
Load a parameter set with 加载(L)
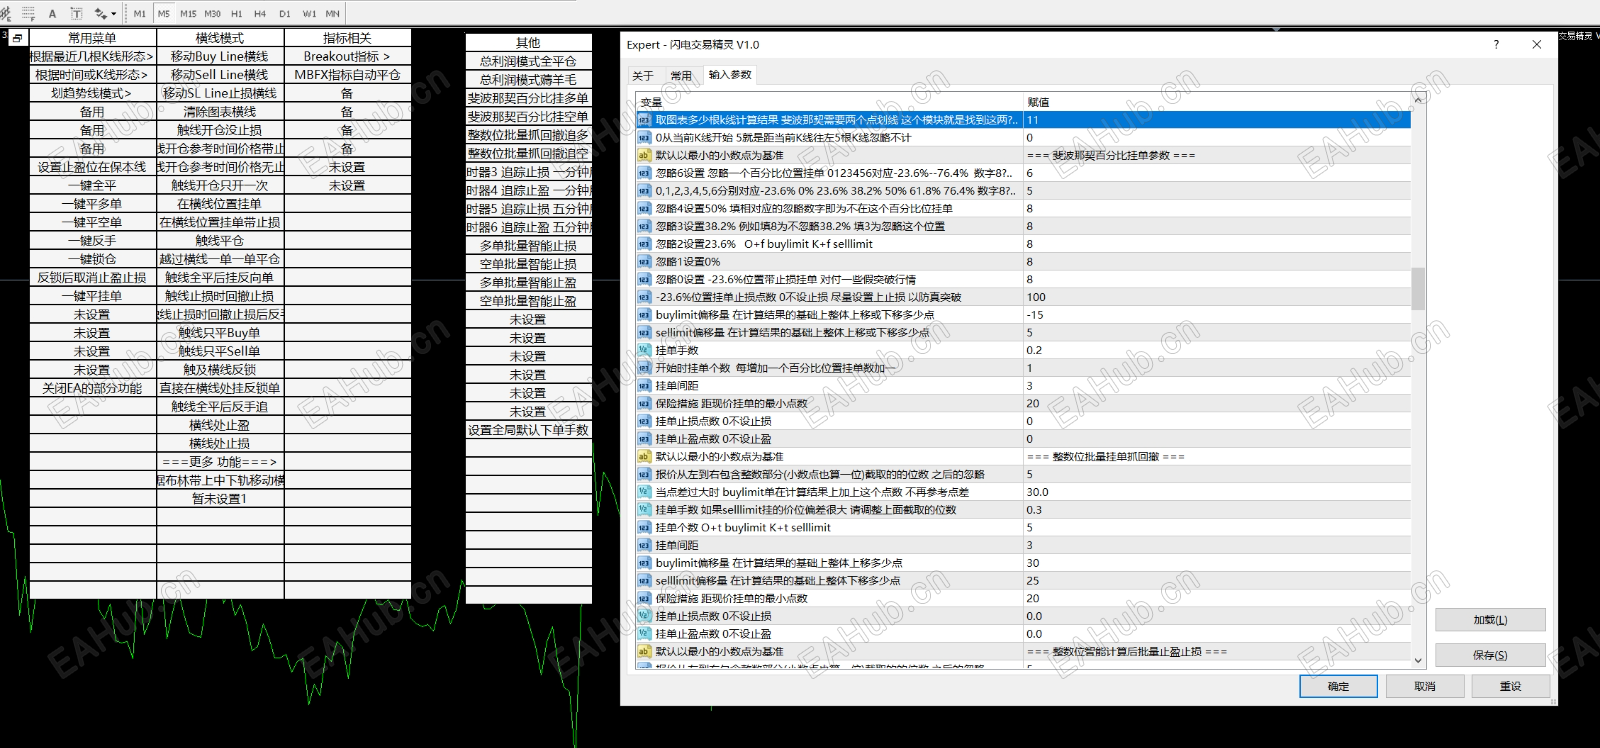point(1490,620)
